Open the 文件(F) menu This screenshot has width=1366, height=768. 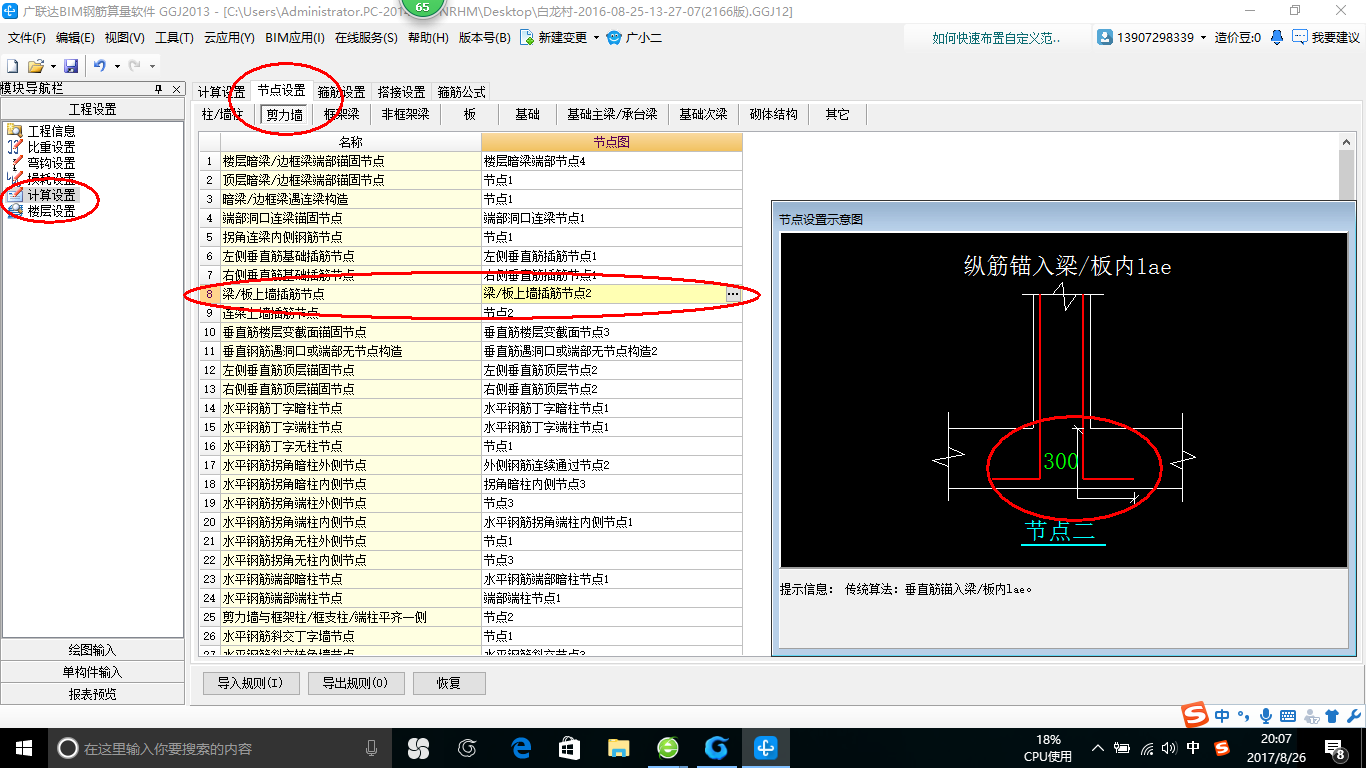coord(27,37)
